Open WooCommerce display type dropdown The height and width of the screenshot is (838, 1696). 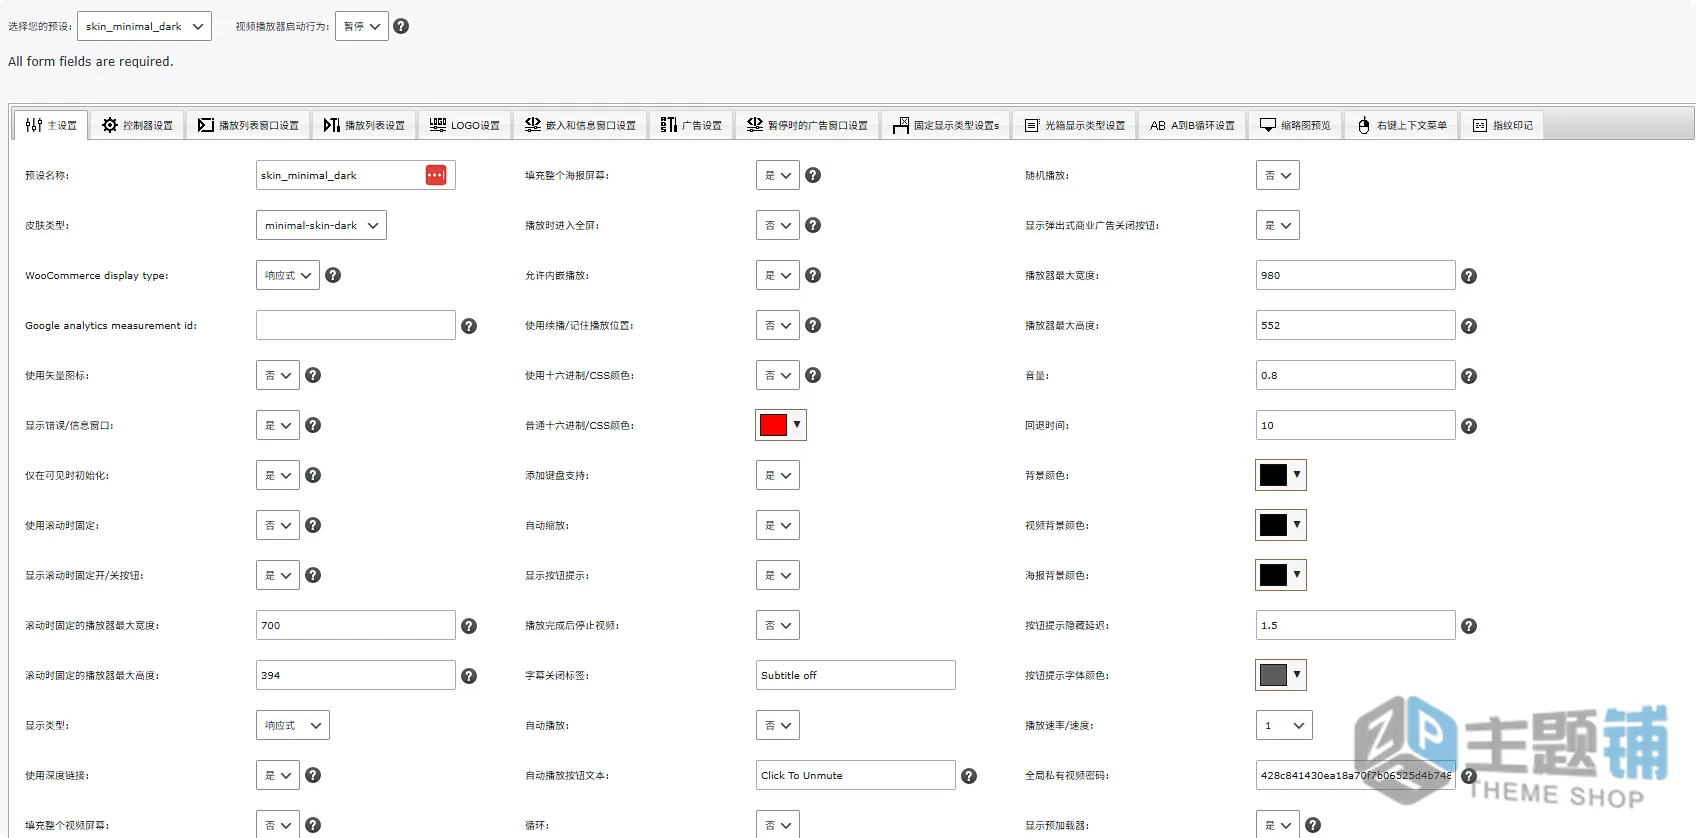(288, 275)
